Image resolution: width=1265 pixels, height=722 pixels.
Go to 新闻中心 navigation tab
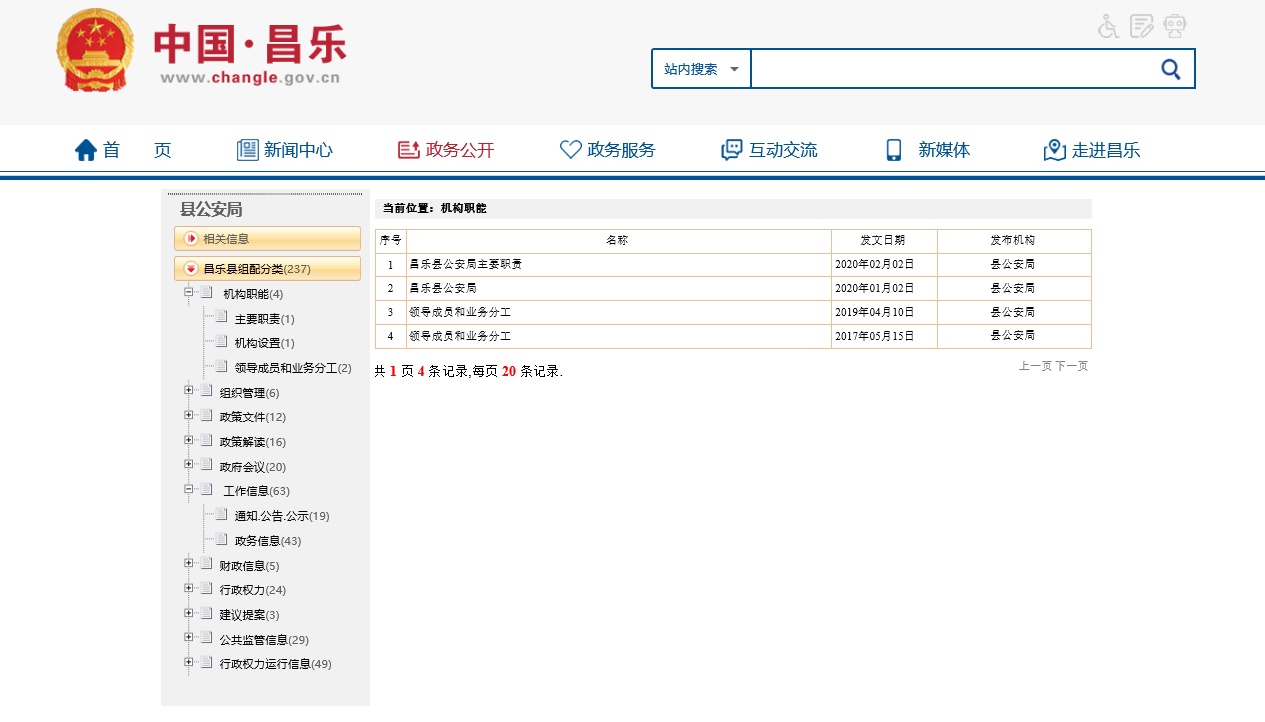[x=285, y=150]
